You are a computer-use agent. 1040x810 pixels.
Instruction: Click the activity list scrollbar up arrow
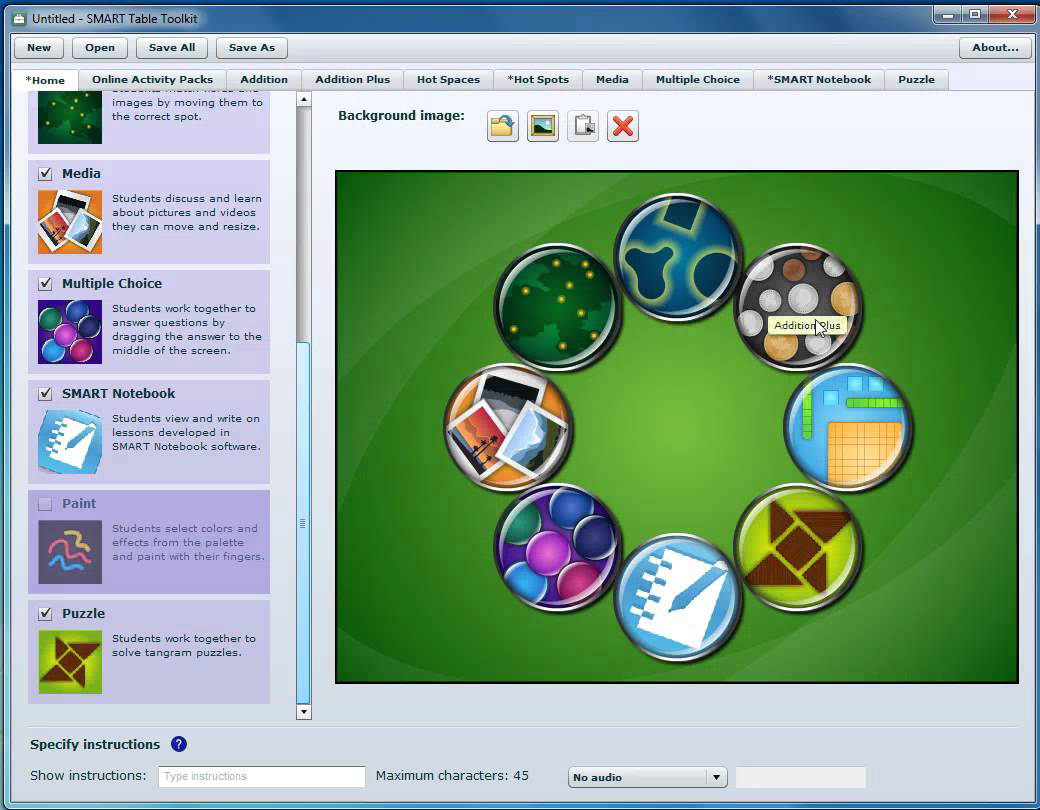[x=304, y=100]
